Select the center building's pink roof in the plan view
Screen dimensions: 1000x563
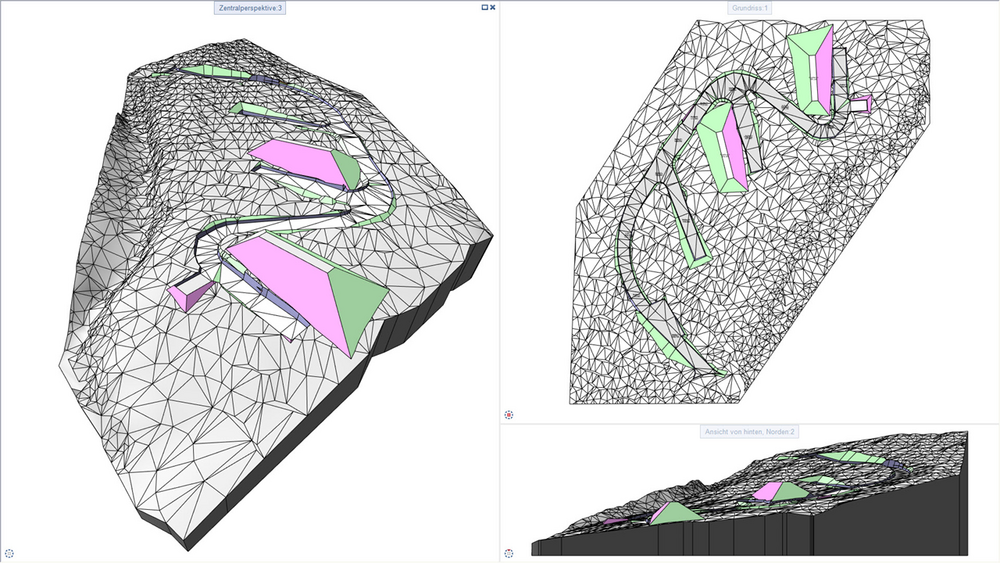pyautogui.click(x=738, y=147)
